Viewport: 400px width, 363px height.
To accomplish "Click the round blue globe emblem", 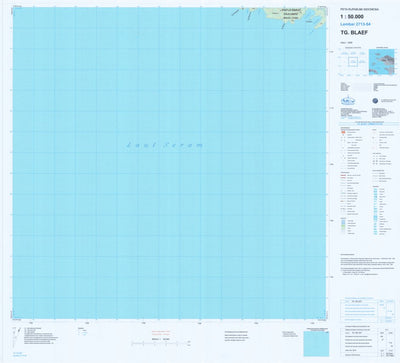I will (x=375, y=101).
